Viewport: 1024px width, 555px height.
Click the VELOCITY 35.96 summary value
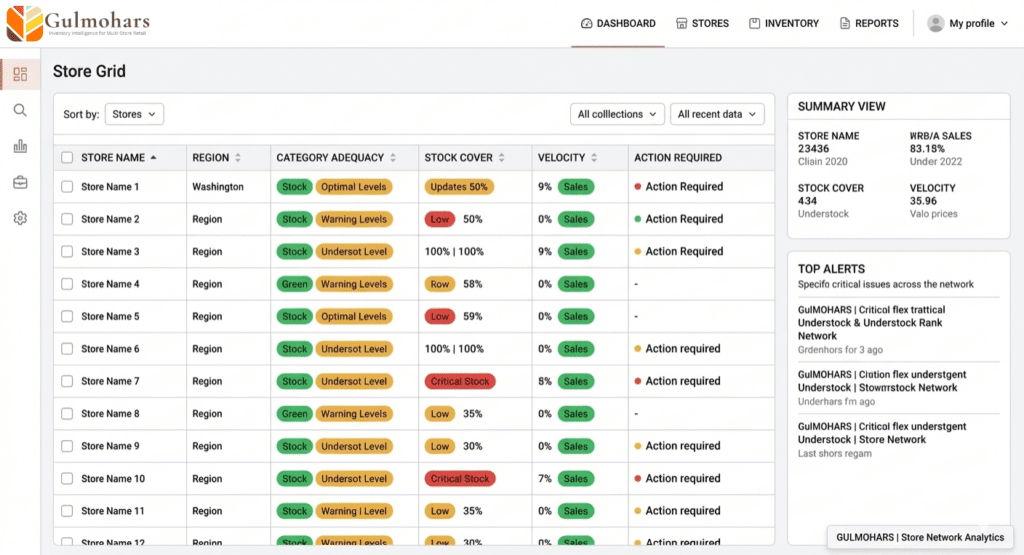(923, 201)
